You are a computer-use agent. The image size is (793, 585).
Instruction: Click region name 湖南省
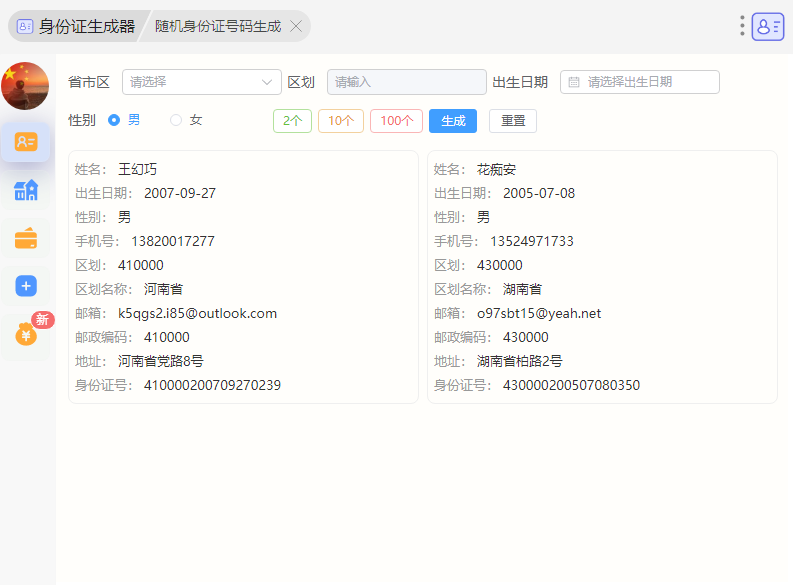coord(522,289)
